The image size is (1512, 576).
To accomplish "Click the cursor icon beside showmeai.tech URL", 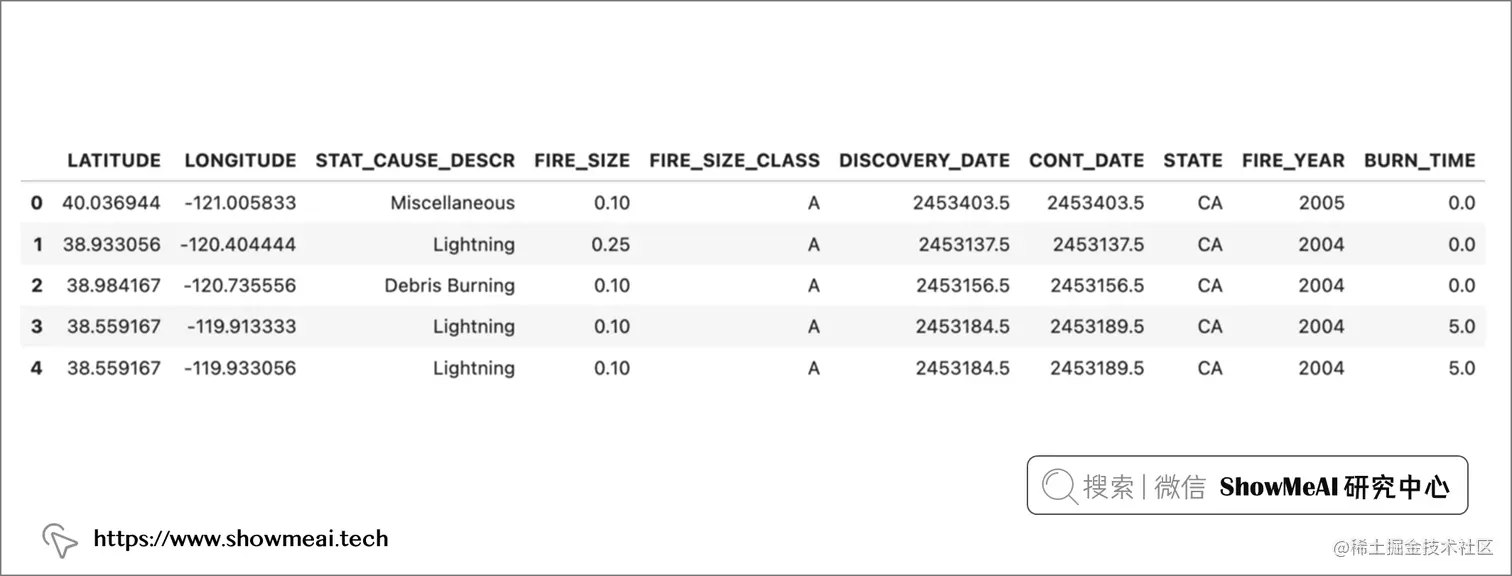I will (60, 540).
